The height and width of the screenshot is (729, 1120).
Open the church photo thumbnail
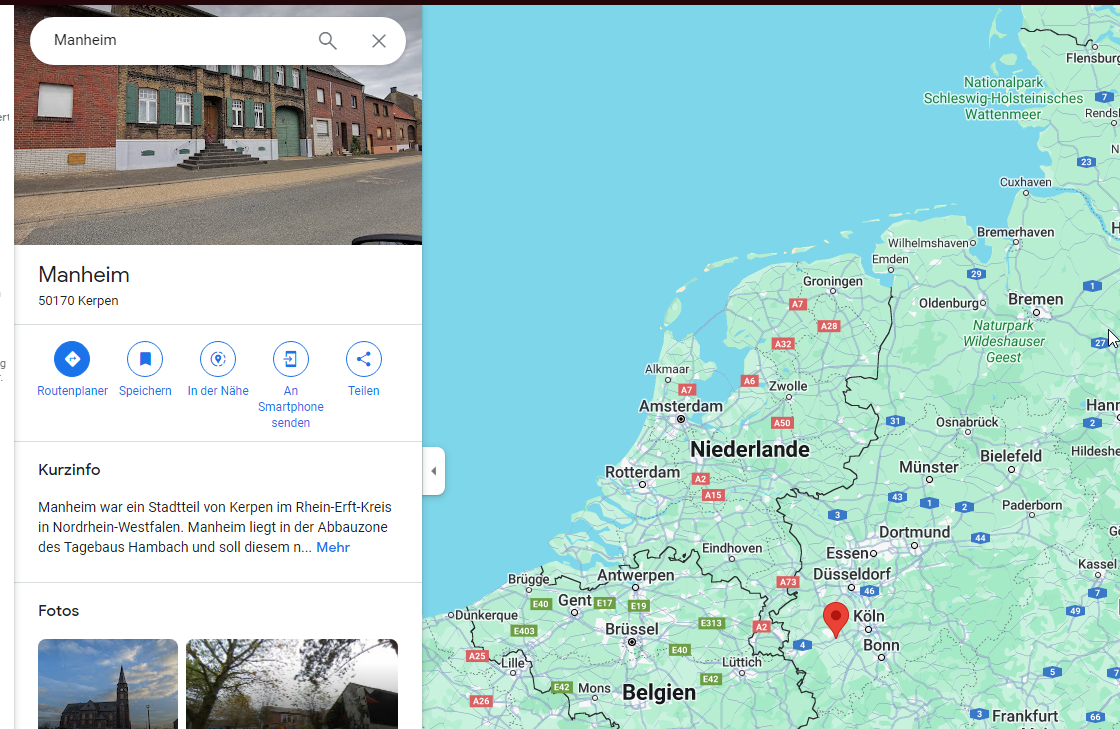tap(108, 684)
